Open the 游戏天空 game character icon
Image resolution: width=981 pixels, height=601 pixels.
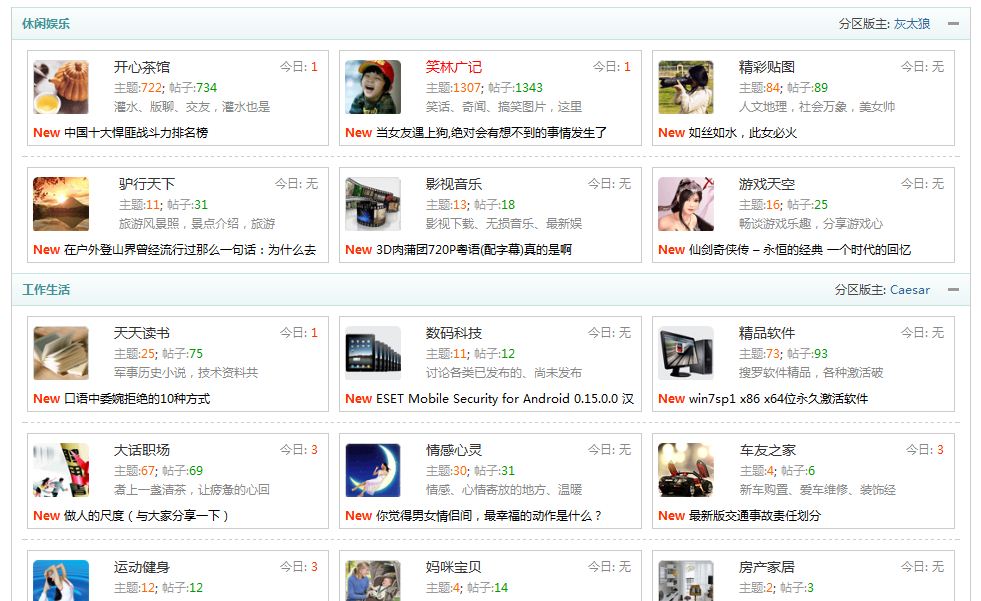coord(686,204)
